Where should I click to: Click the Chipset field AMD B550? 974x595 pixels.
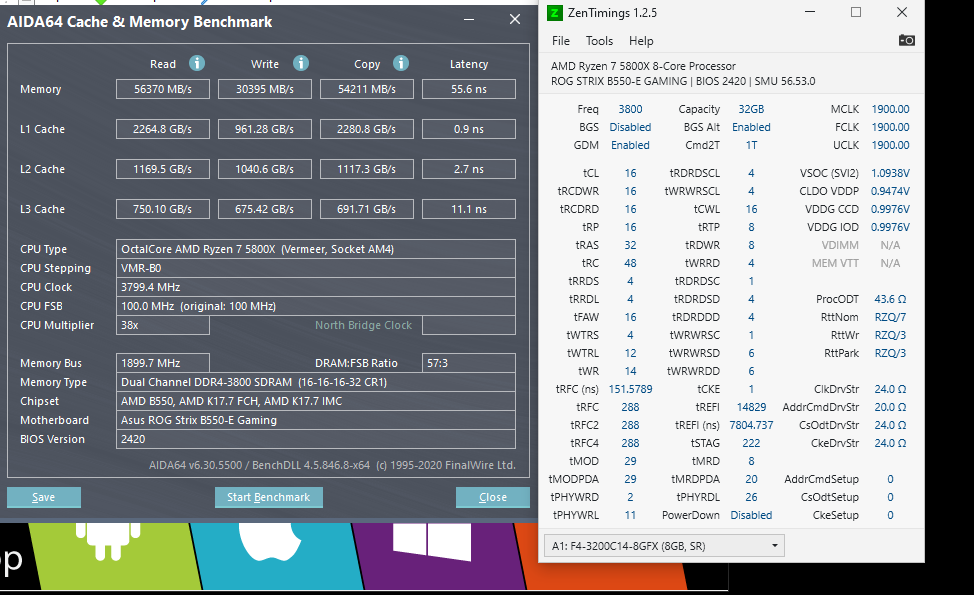316,401
